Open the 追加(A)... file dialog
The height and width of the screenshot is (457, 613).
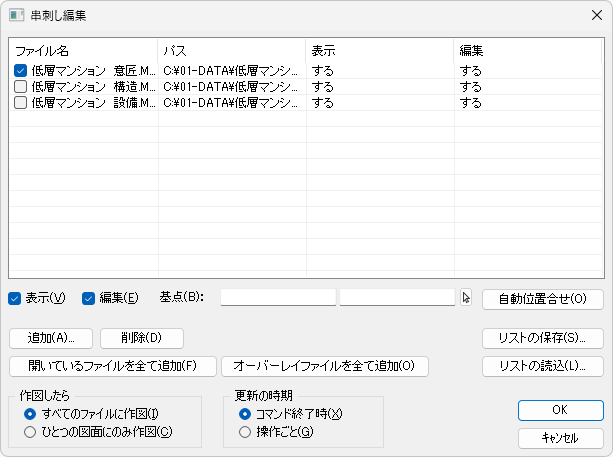[51, 338]
